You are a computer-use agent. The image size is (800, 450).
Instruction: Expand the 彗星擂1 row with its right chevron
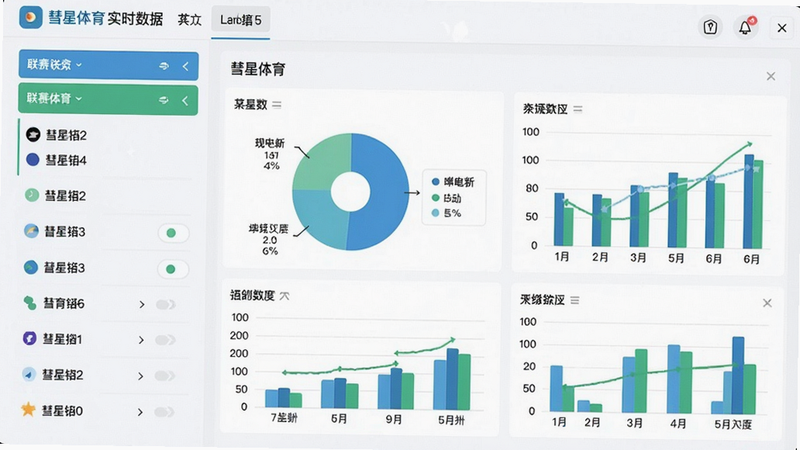tap(141, 340)
